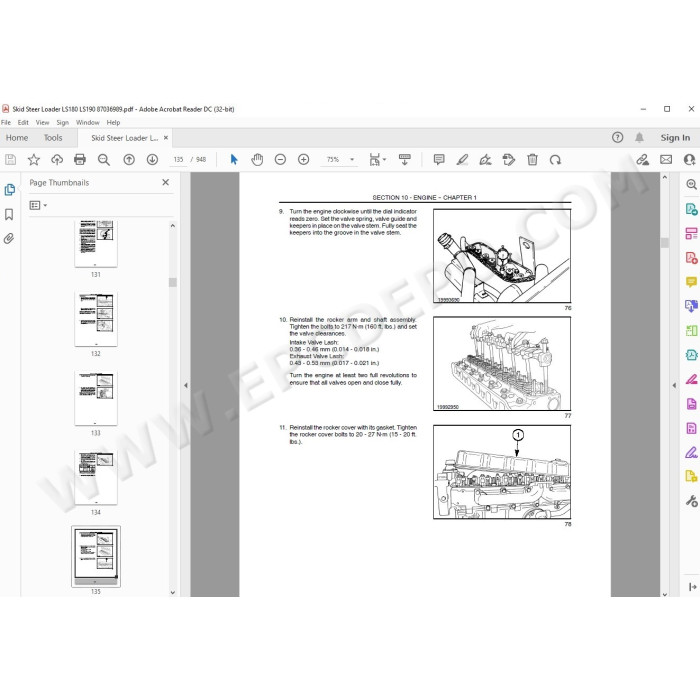Open More Tools wrench icon
This screenshot has height=700, width=700.
692,501
